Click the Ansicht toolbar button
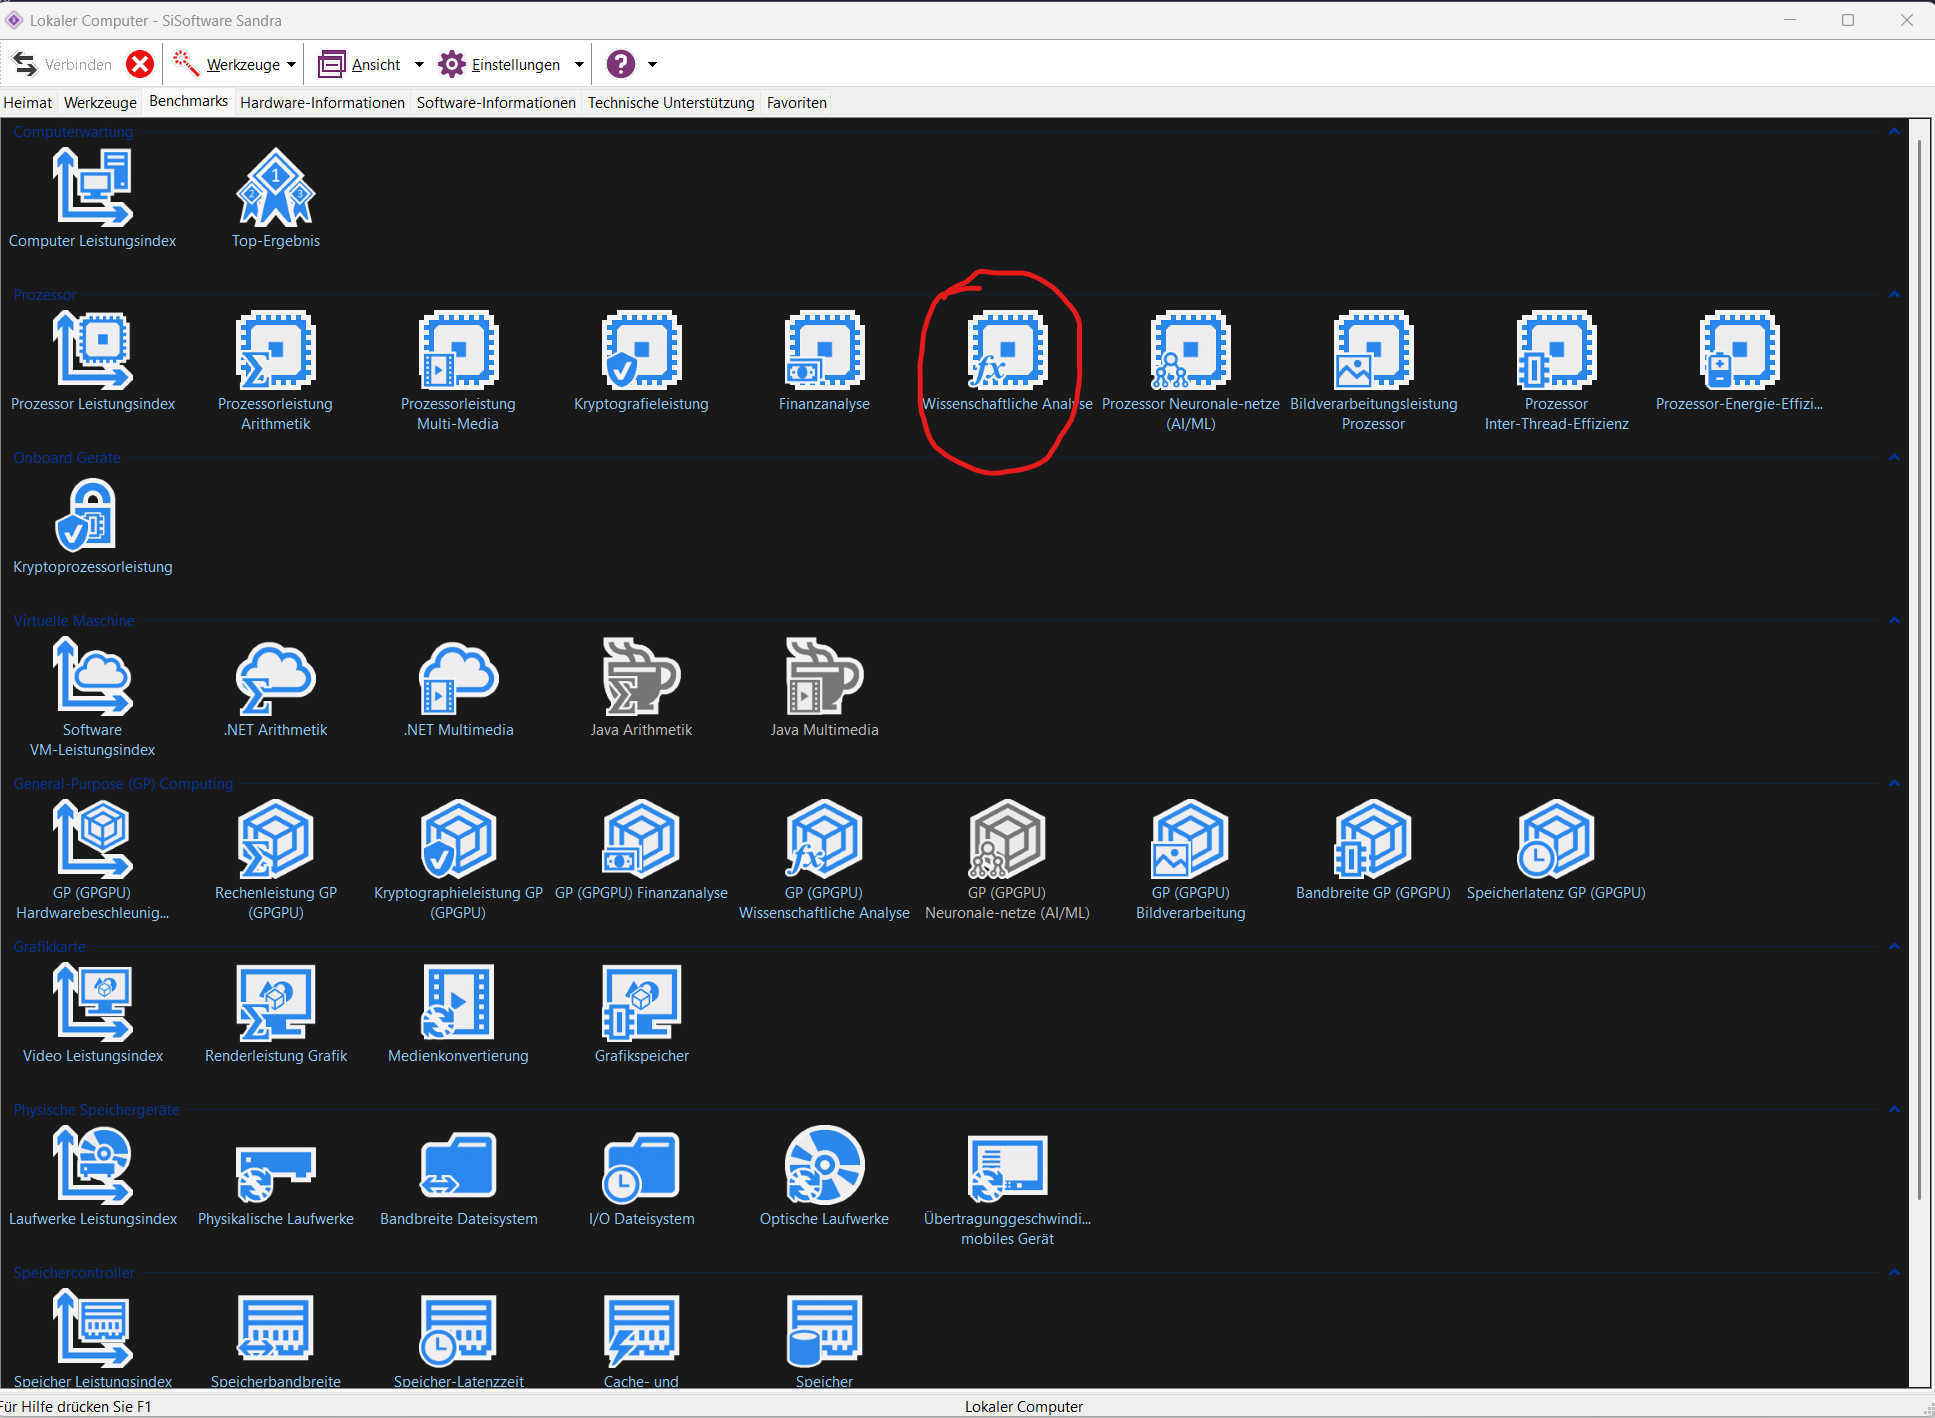Image resolution: width=1935 pixels, height=1418 pixels. [360, 65]
